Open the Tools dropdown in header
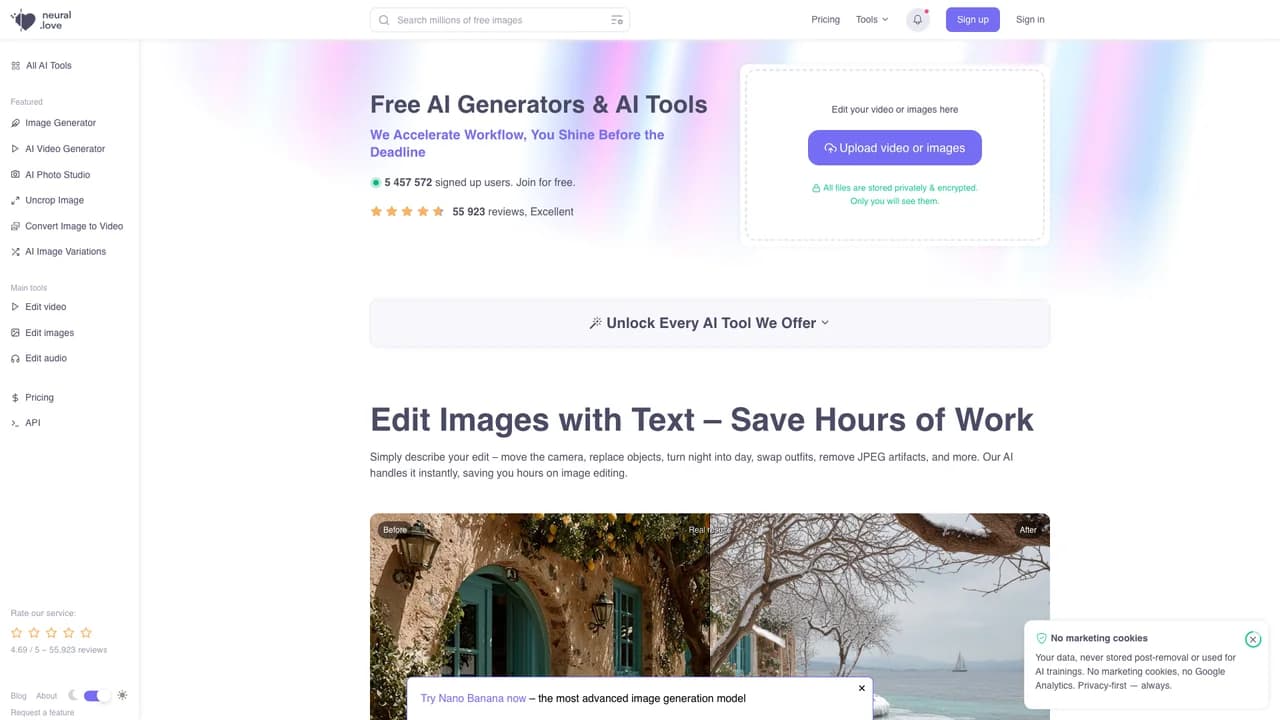 pos(872,20)
